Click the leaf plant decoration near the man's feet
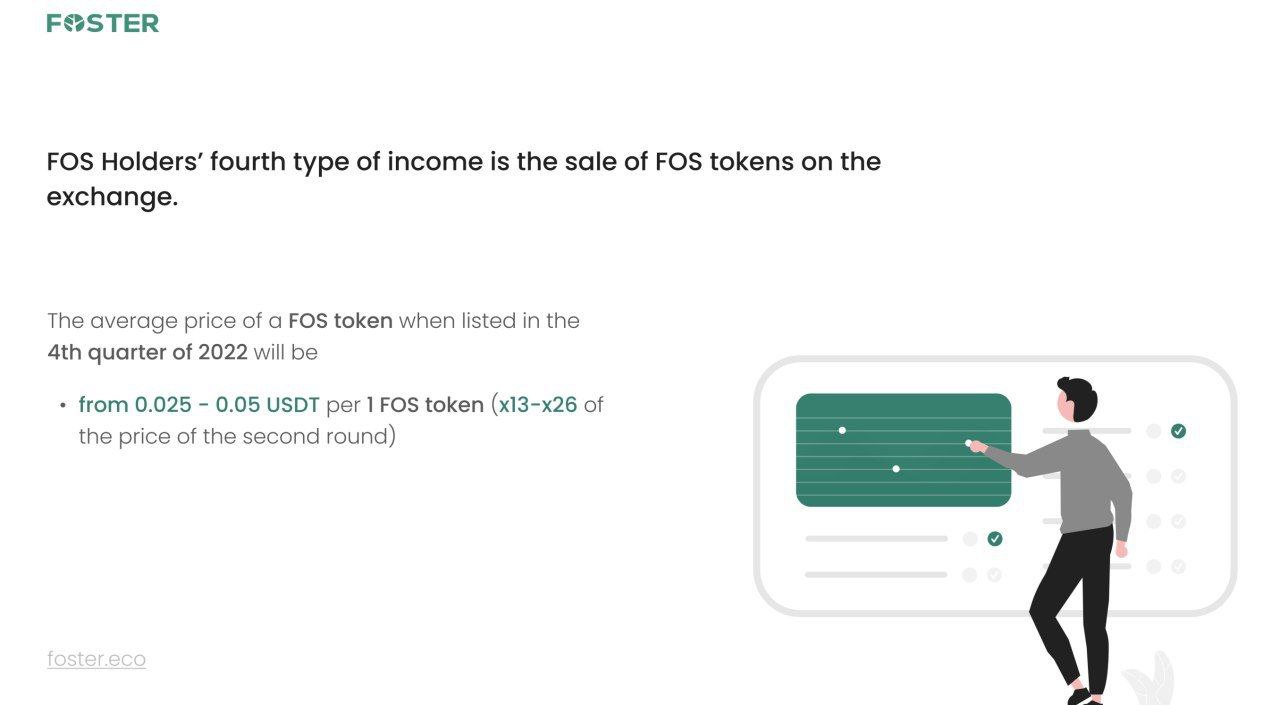The height and width of the screenshot is (705, 1280). [1148, 679]
